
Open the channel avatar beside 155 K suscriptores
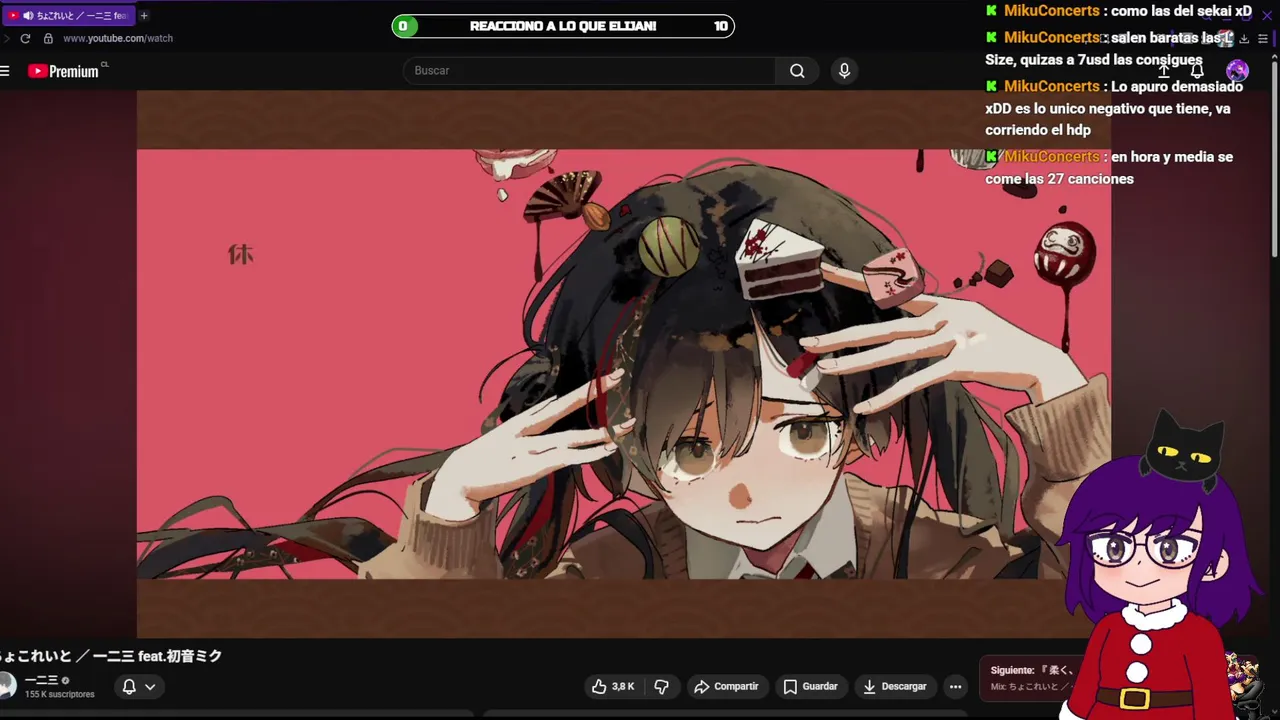pos(7,686)
